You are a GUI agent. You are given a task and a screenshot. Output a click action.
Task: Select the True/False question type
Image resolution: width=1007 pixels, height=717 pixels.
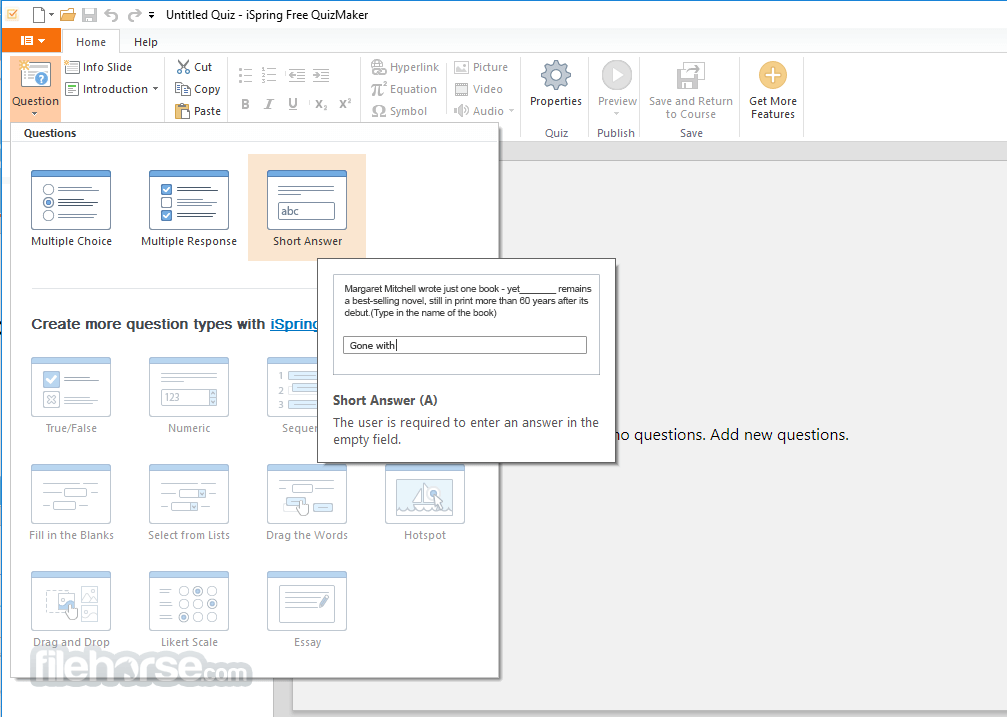pos(71,395)
